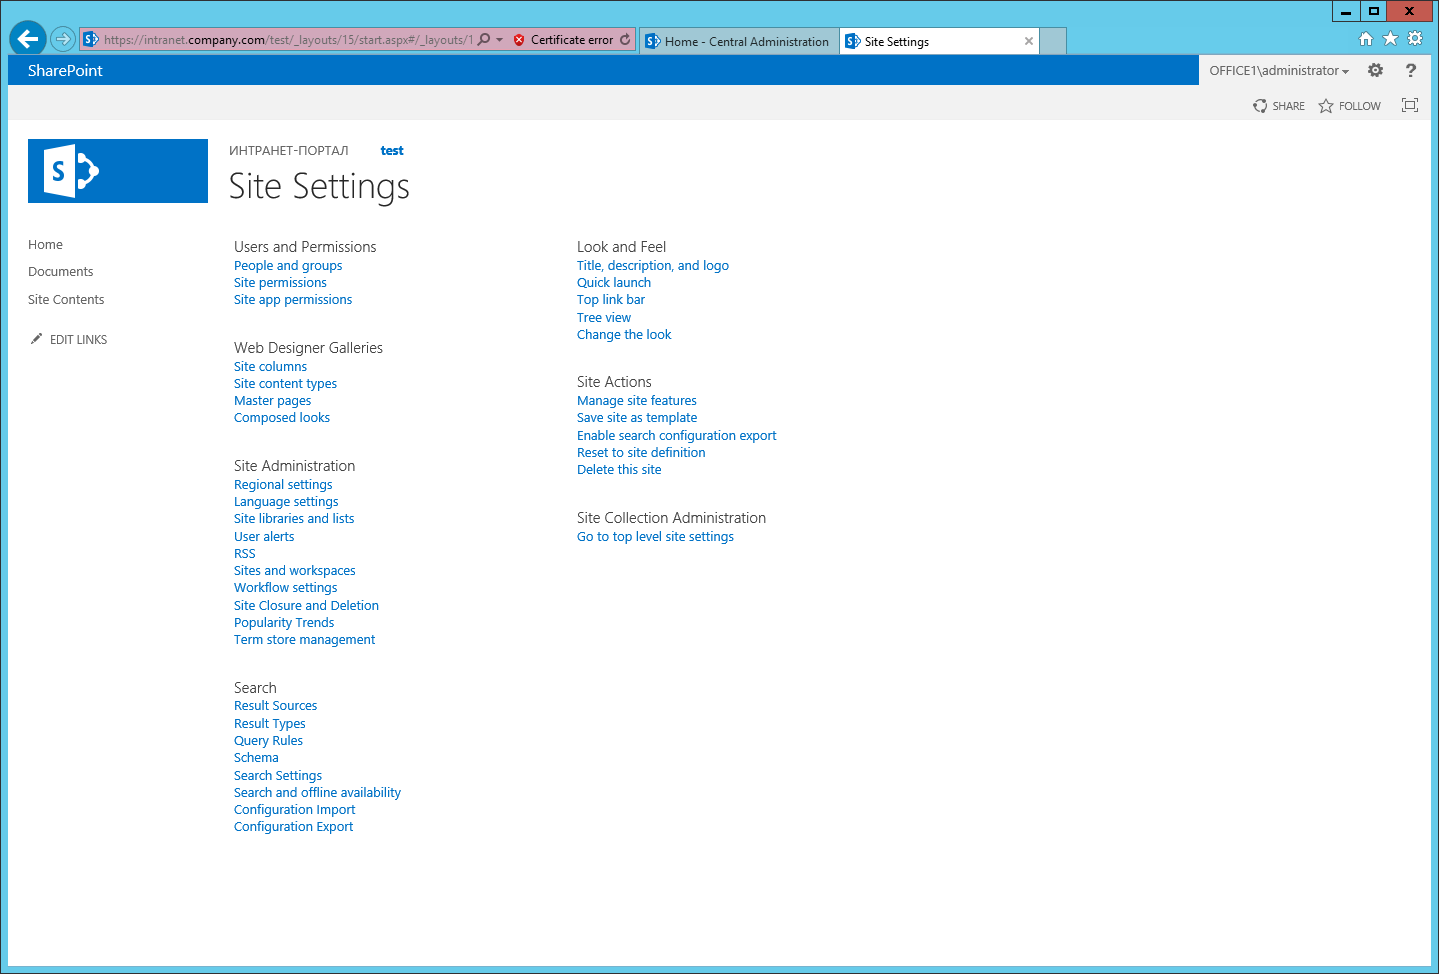
Task: Open the browser Home icon
Action: click(x=1366, y=38)
